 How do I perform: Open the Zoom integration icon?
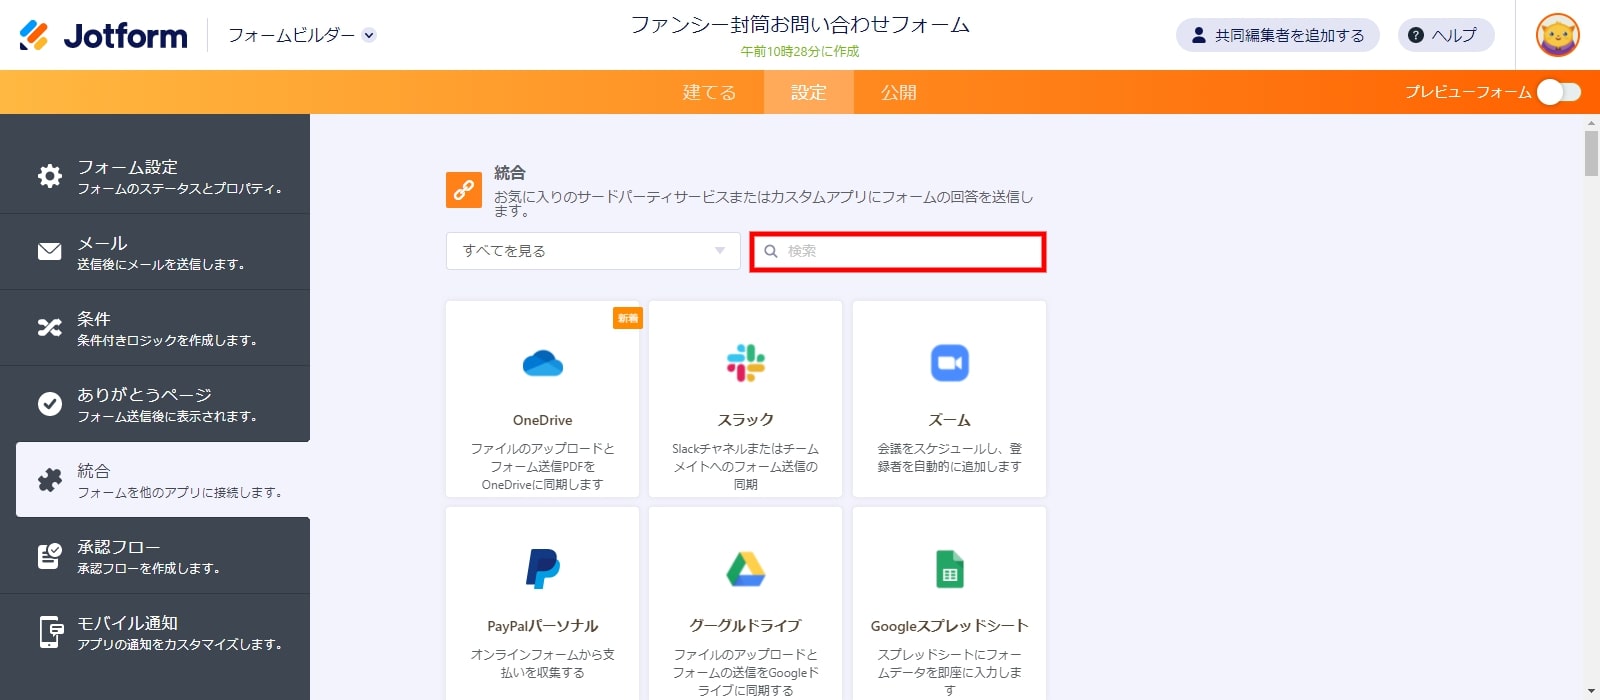949,363
